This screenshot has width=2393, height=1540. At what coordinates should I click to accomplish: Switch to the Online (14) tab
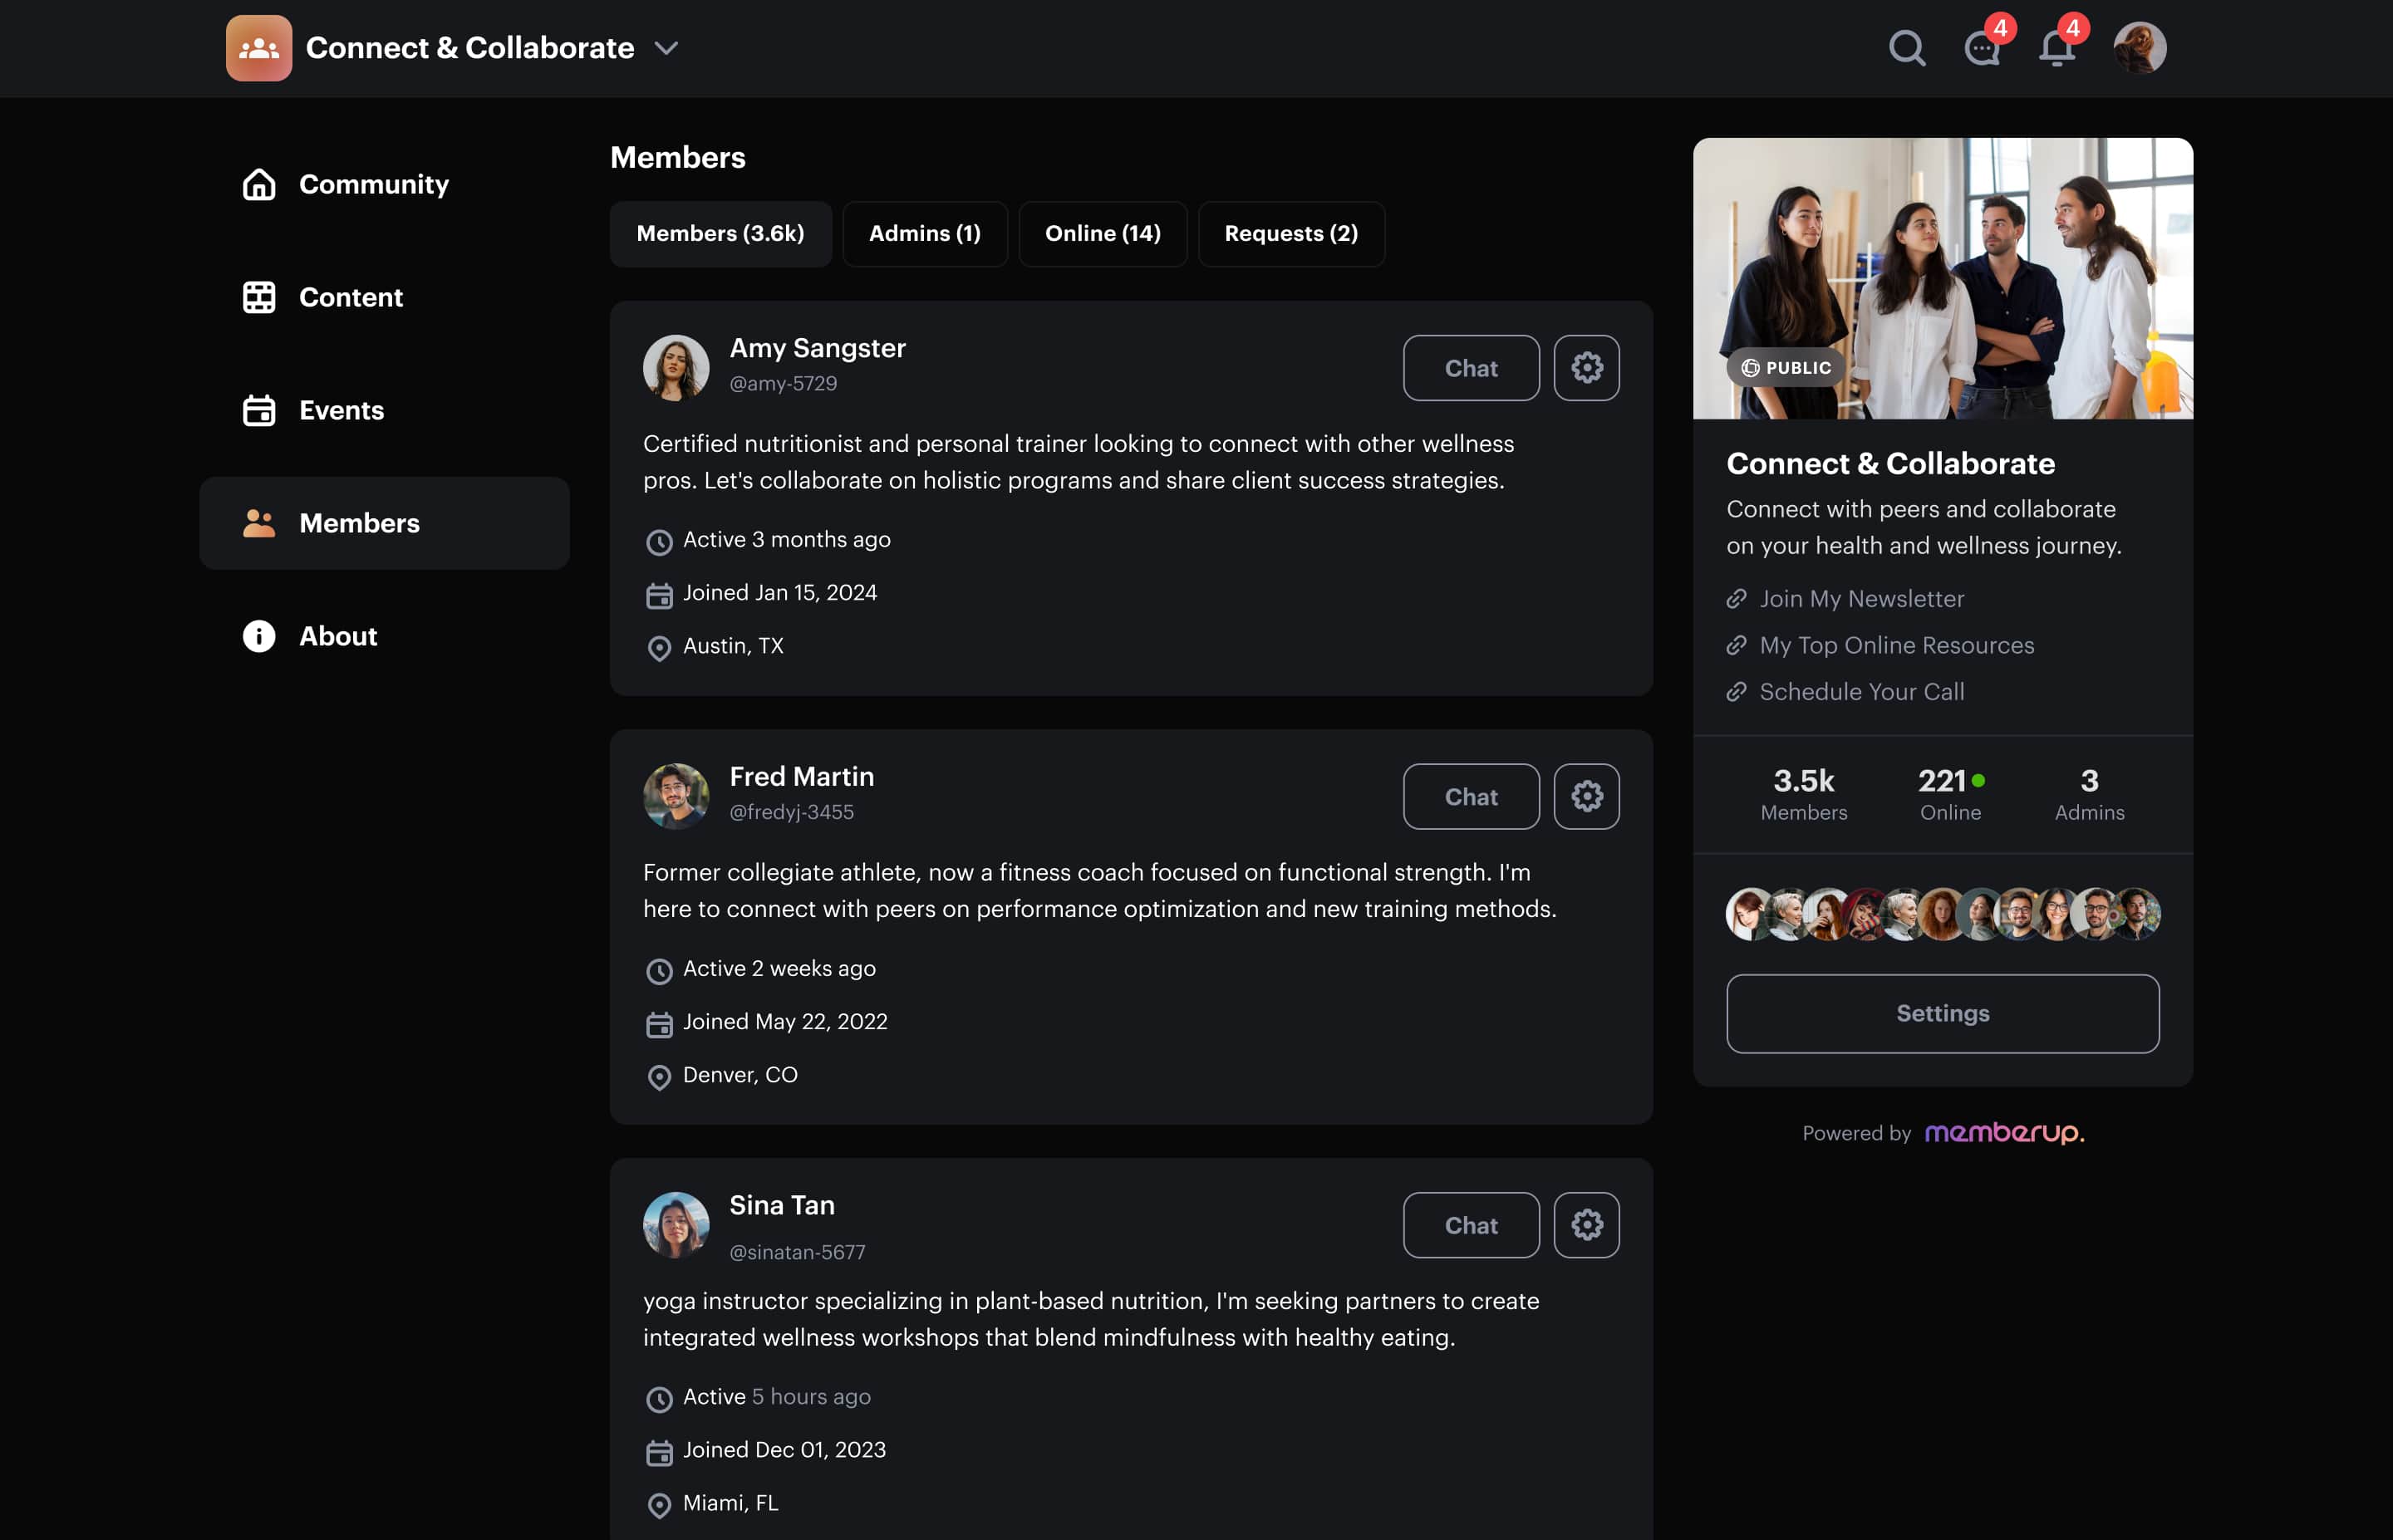1102,234
